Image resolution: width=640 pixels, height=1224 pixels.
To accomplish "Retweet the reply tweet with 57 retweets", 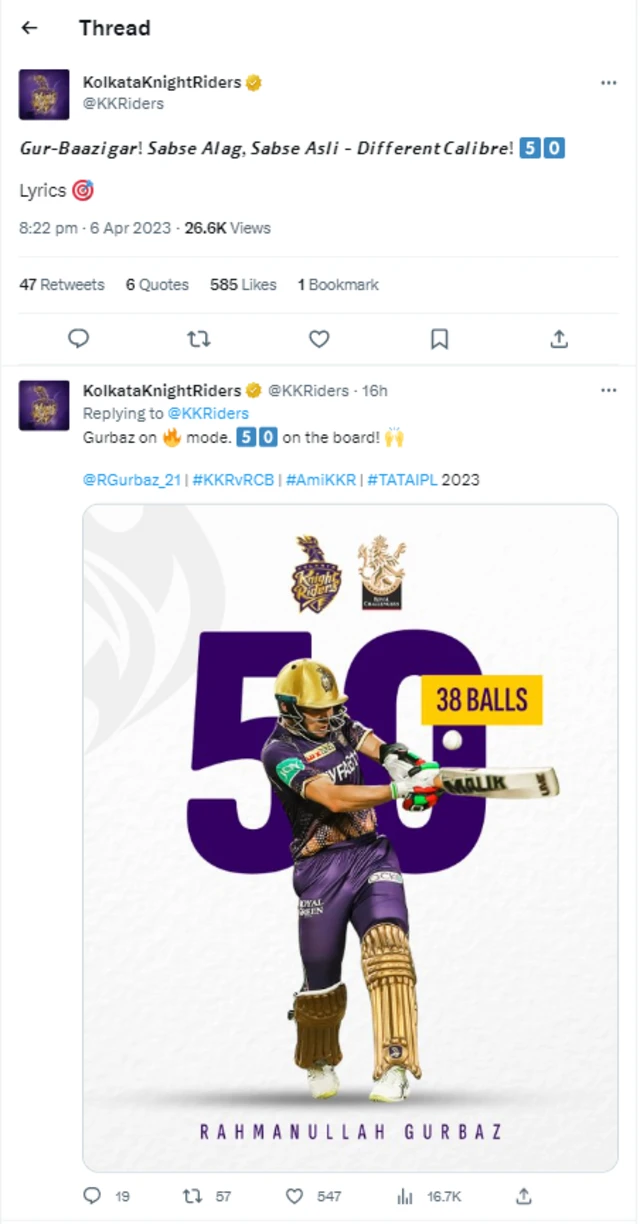I will [193, 1196].
